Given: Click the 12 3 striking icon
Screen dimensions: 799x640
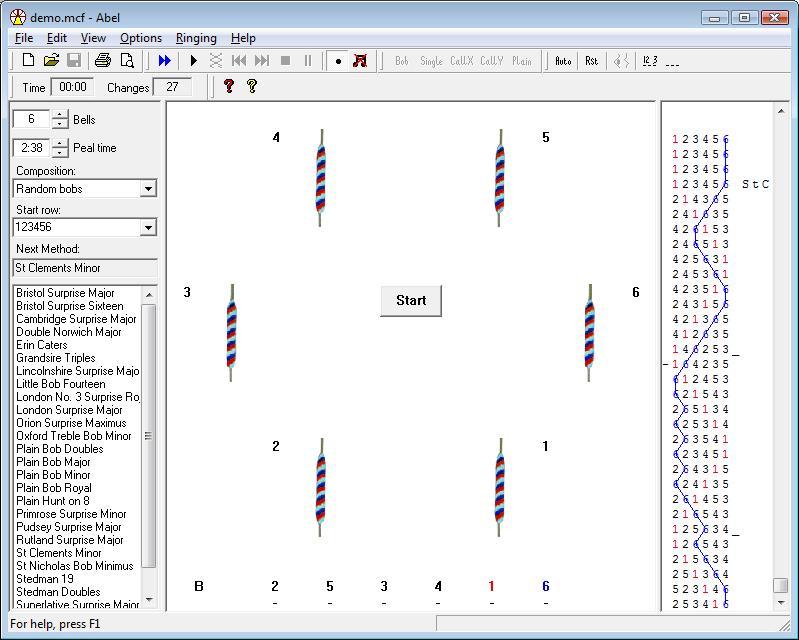Looking at the screenshot, I should [650, 61].
